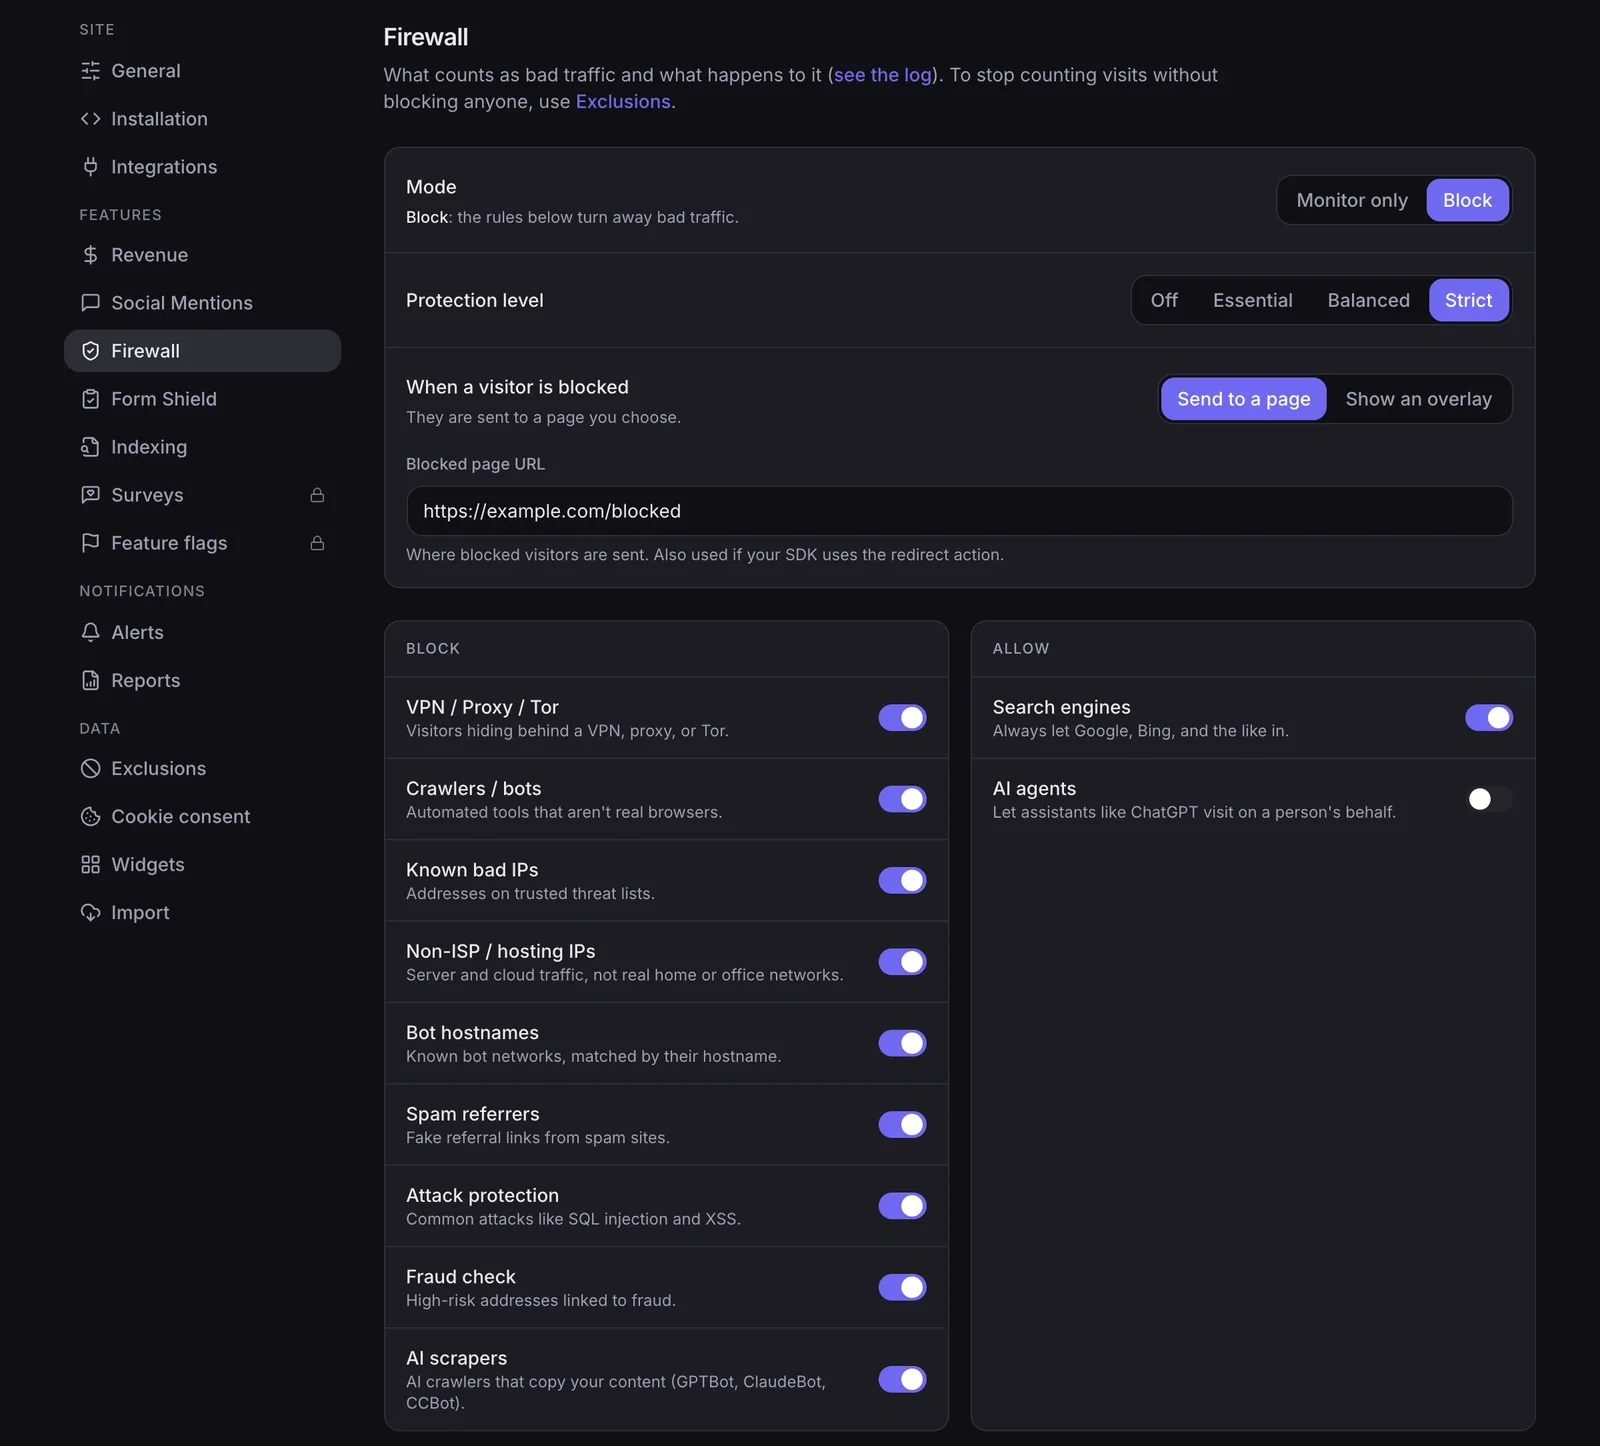Follow the Exclusions link in the description

click(x=623, y=102)
